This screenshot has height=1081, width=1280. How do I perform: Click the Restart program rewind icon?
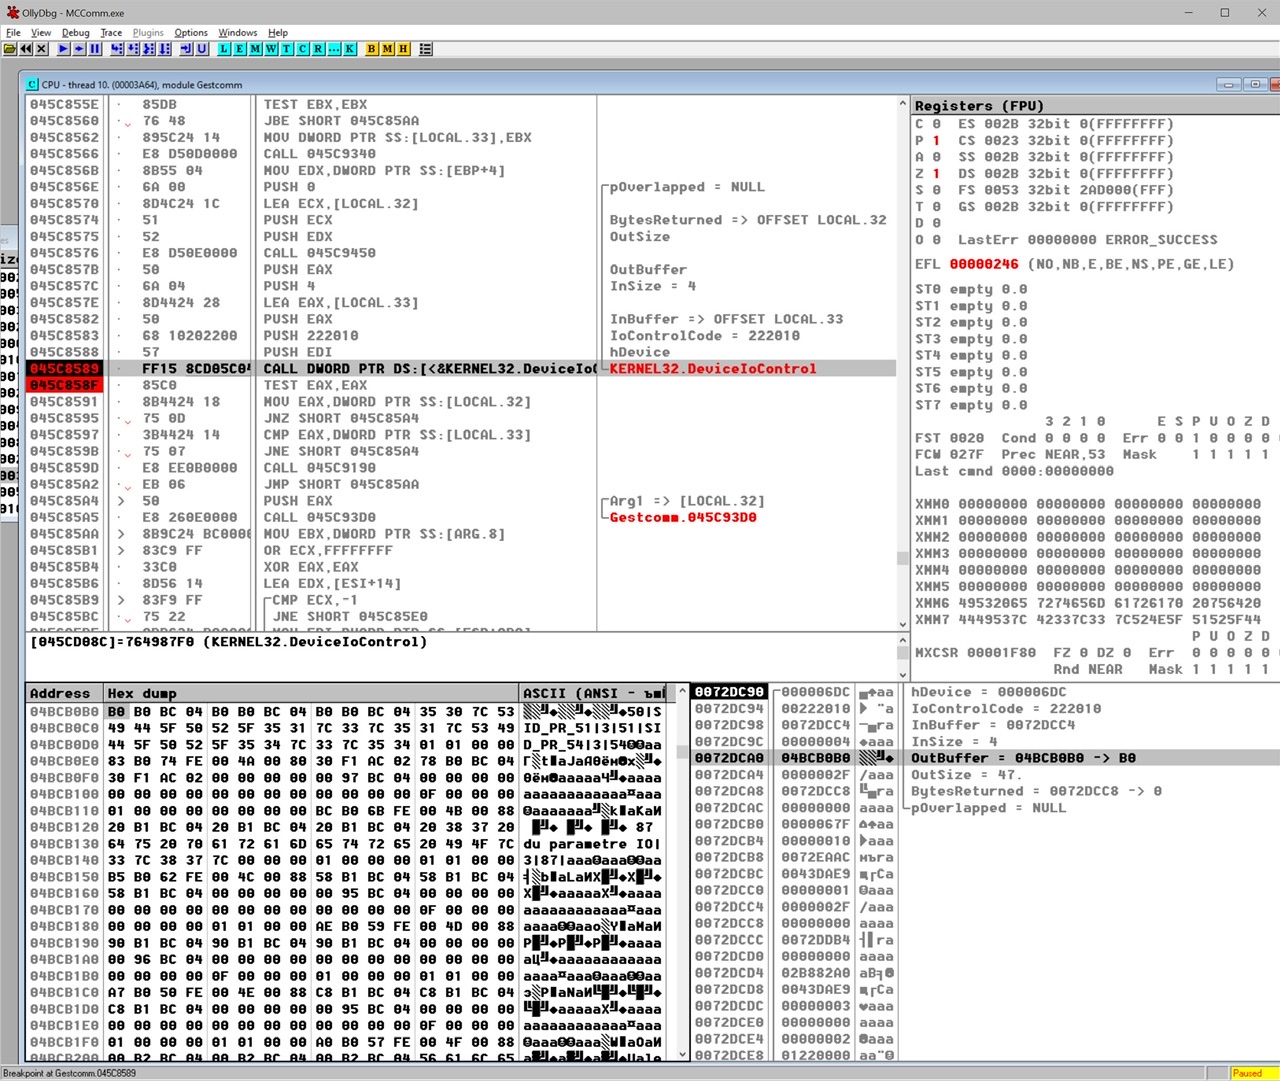pos(25,49)
